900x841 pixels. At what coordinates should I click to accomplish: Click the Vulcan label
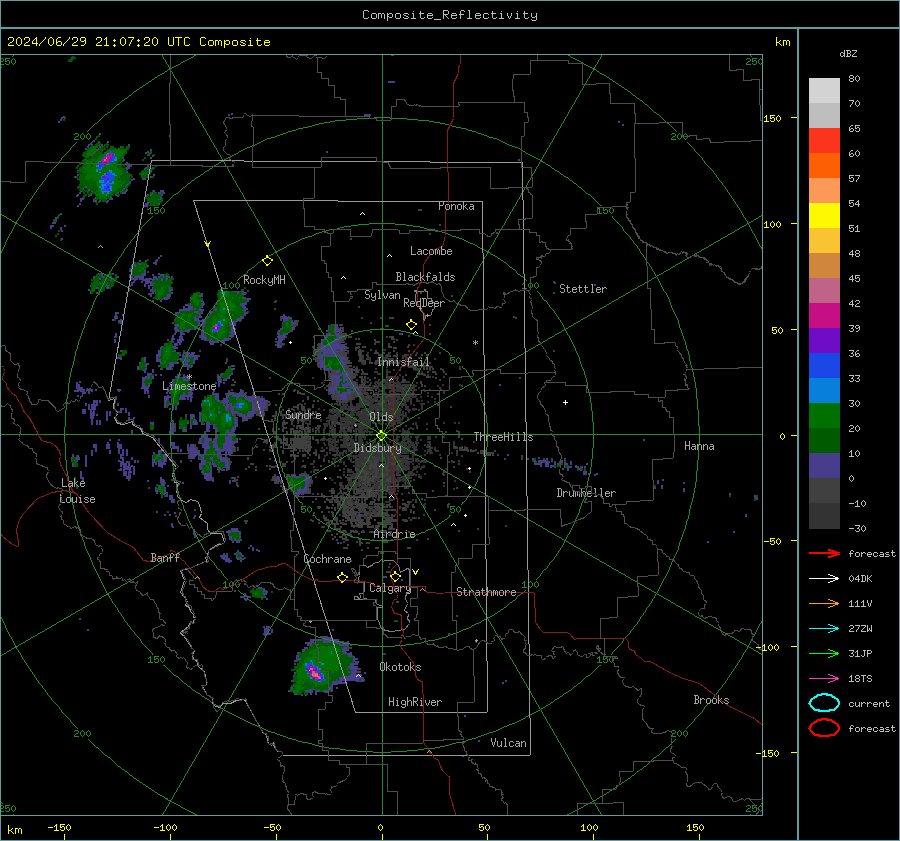pos(508,743)
